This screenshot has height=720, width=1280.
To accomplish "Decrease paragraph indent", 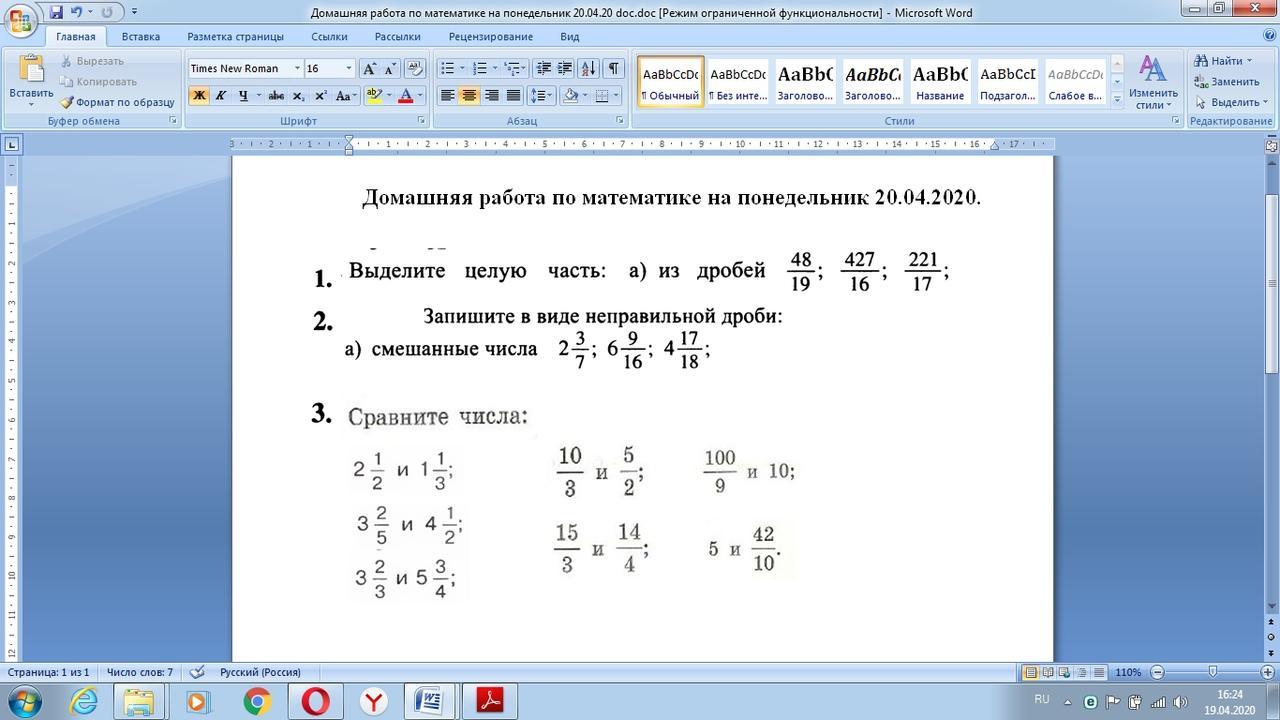I will tap(543, 69).
